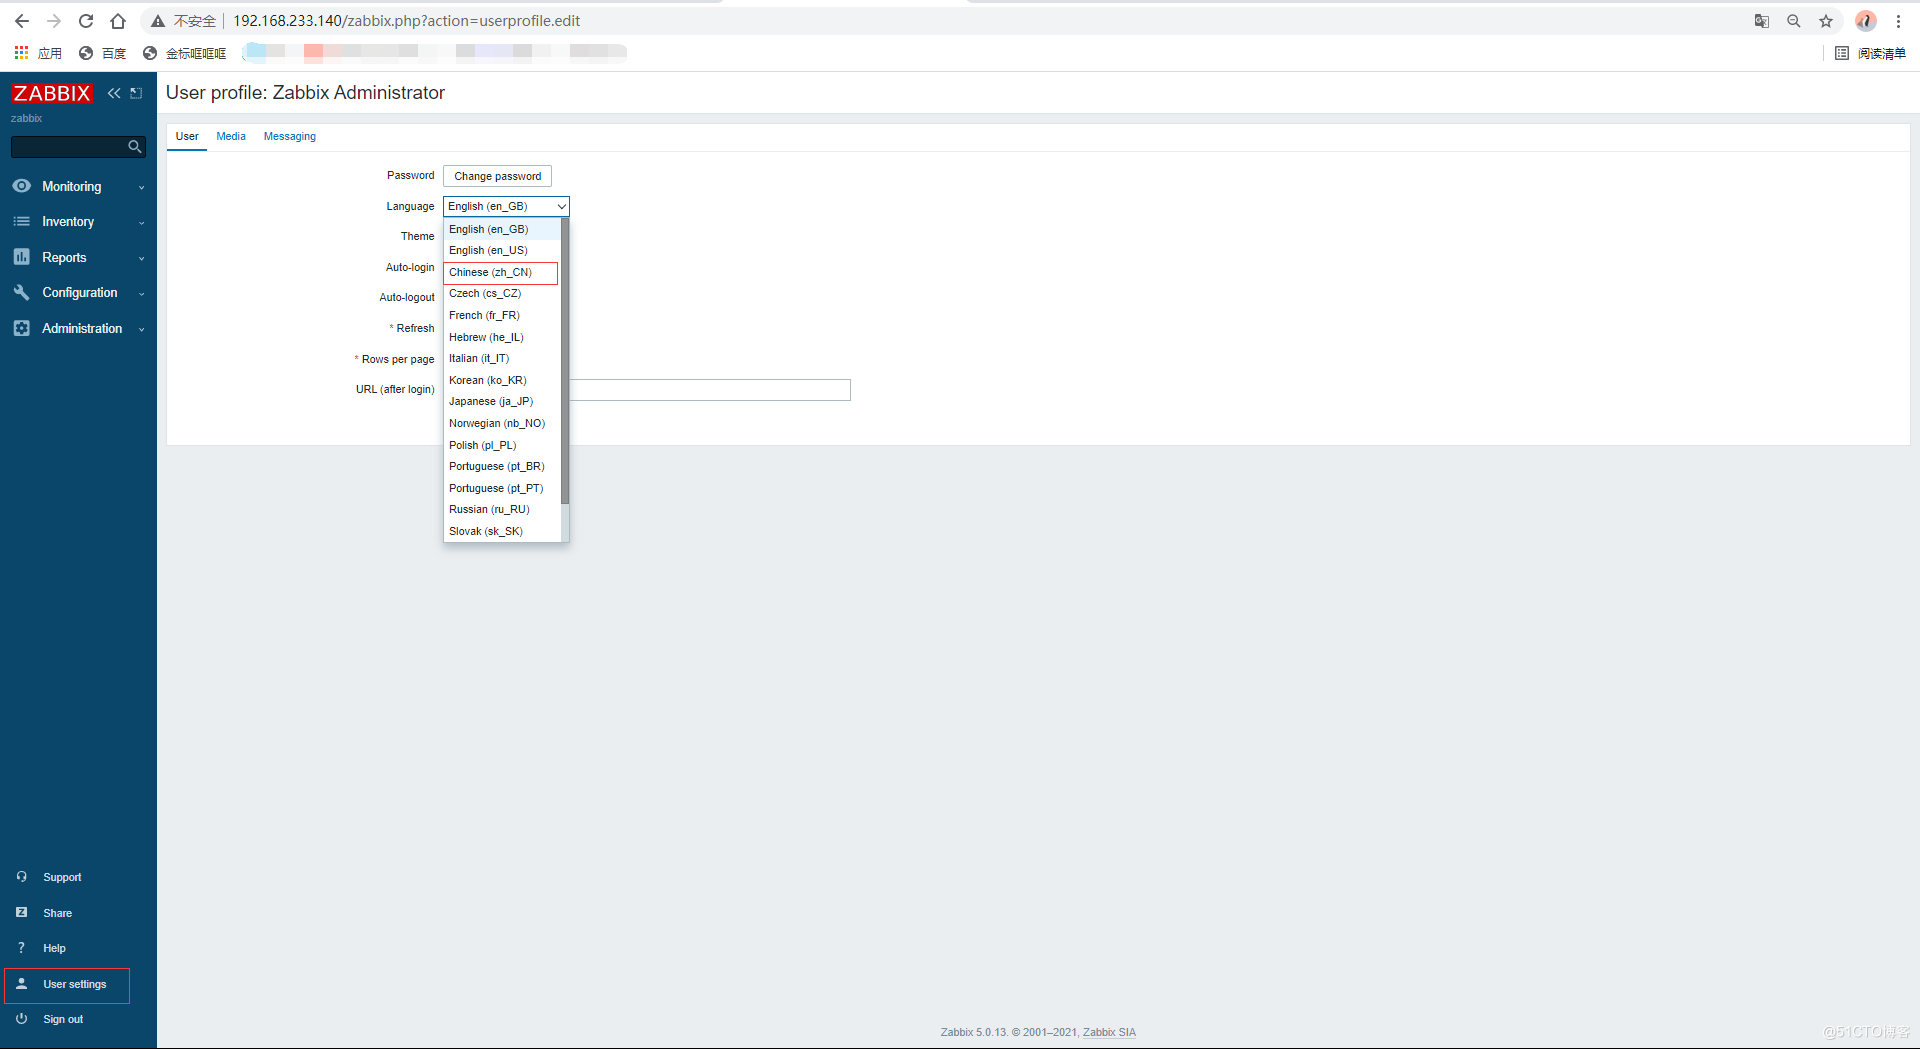
Task: Click the Help question mark icon
Action: tap(21, 948)
